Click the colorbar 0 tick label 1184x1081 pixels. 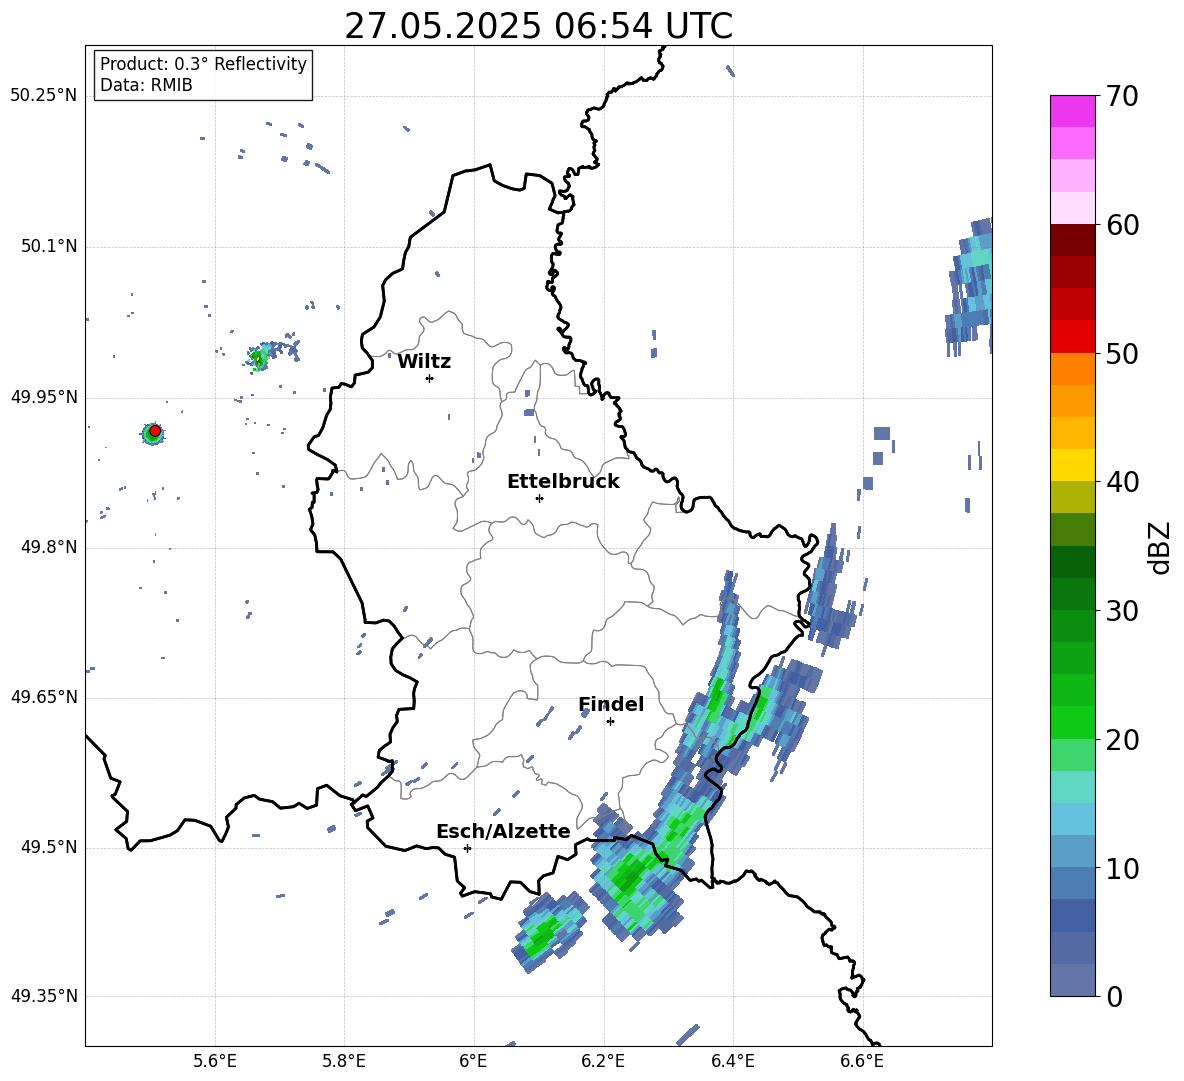[1115, 996]
